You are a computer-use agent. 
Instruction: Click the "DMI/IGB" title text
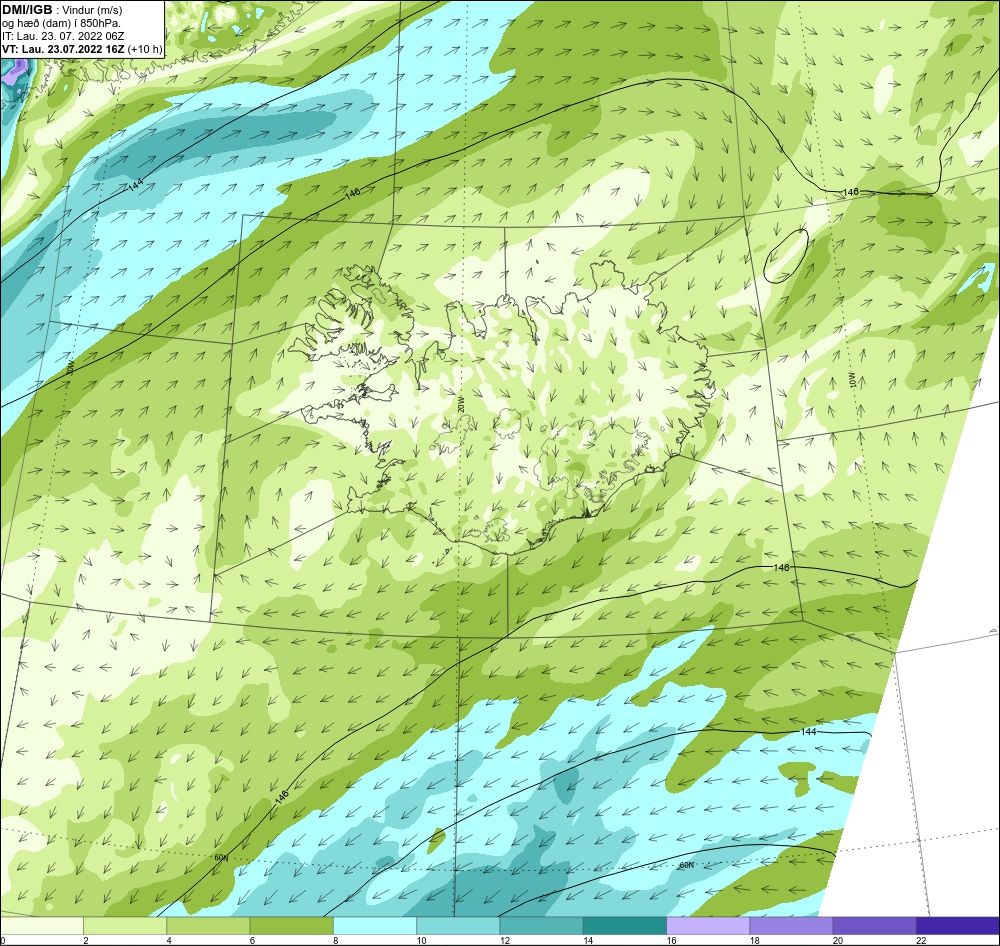pos(27,10)
